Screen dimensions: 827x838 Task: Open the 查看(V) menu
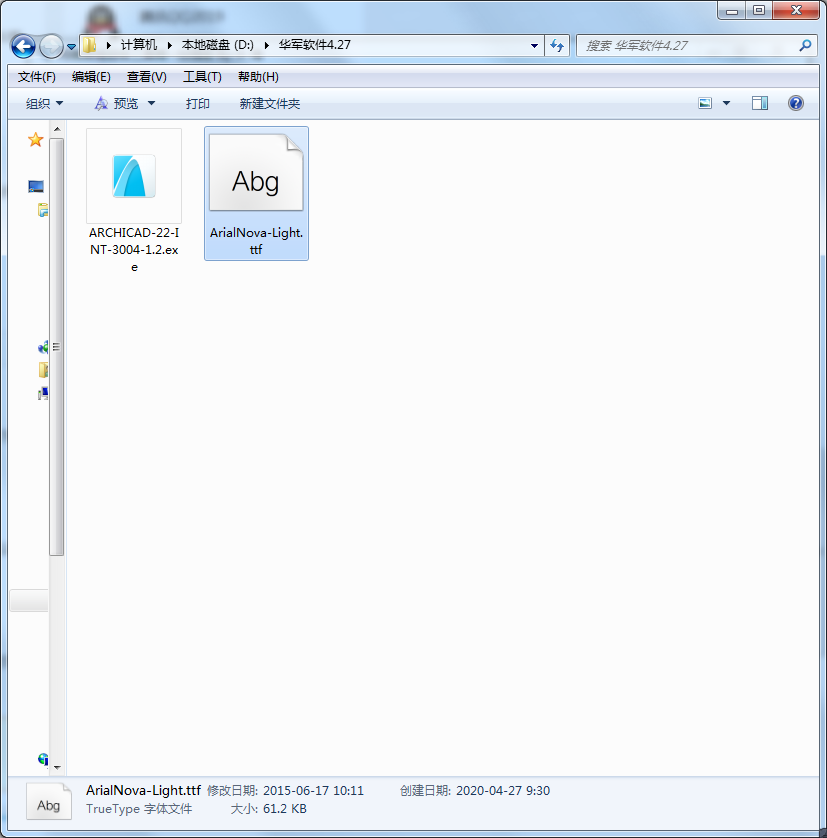pyautogui.click(x=146, y=77)
